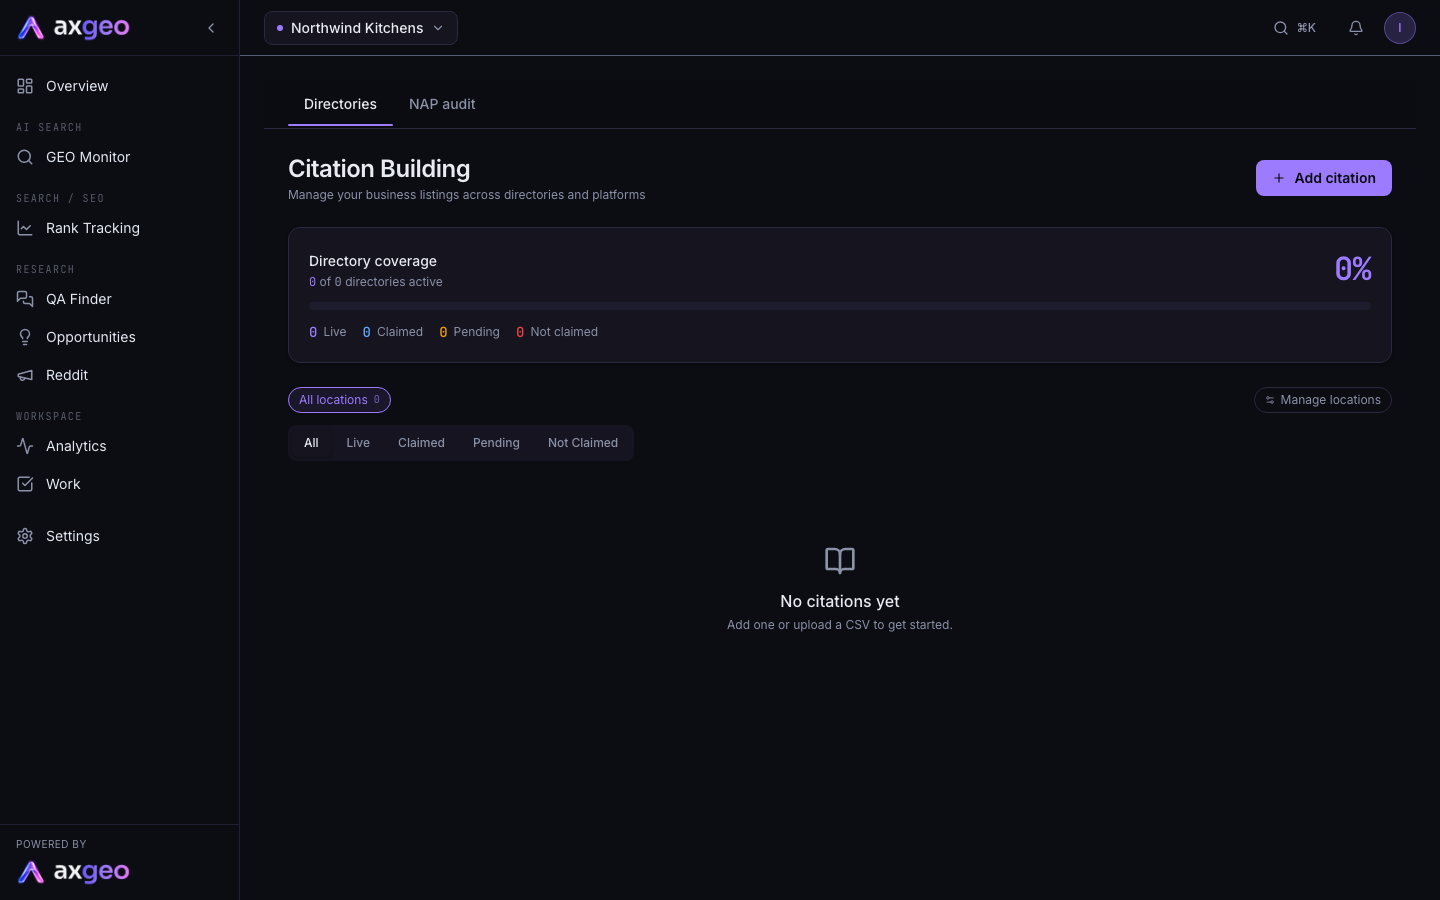The height and width of the screenshot is (900, 1440).
Task: Click the notifications bell icon
Action: click(x=1356, y=28)
